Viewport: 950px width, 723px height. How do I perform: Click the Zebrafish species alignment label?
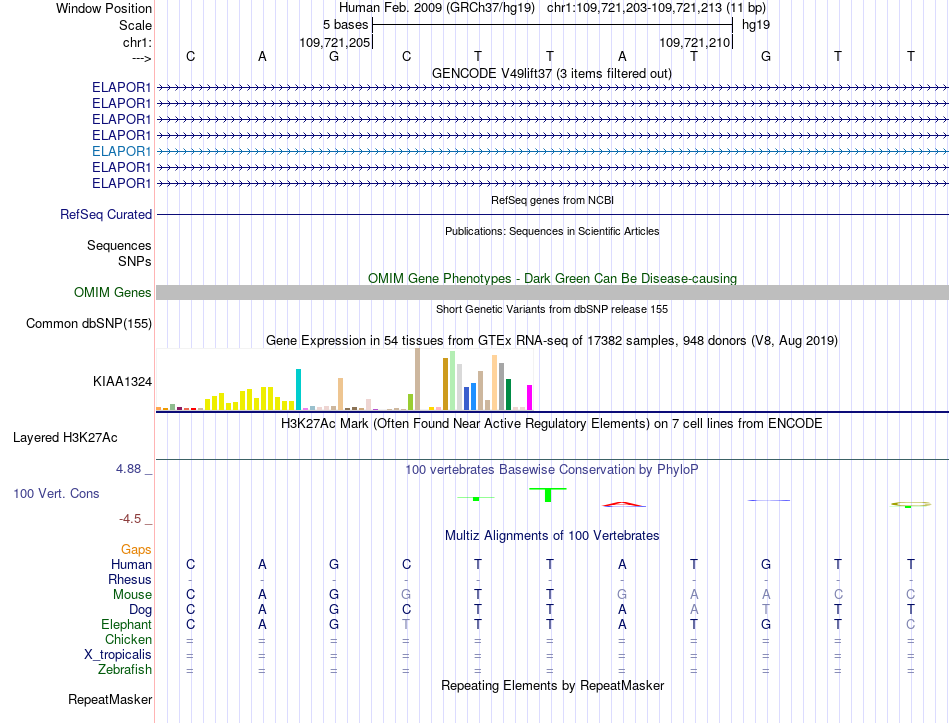(x=125, y=670)
